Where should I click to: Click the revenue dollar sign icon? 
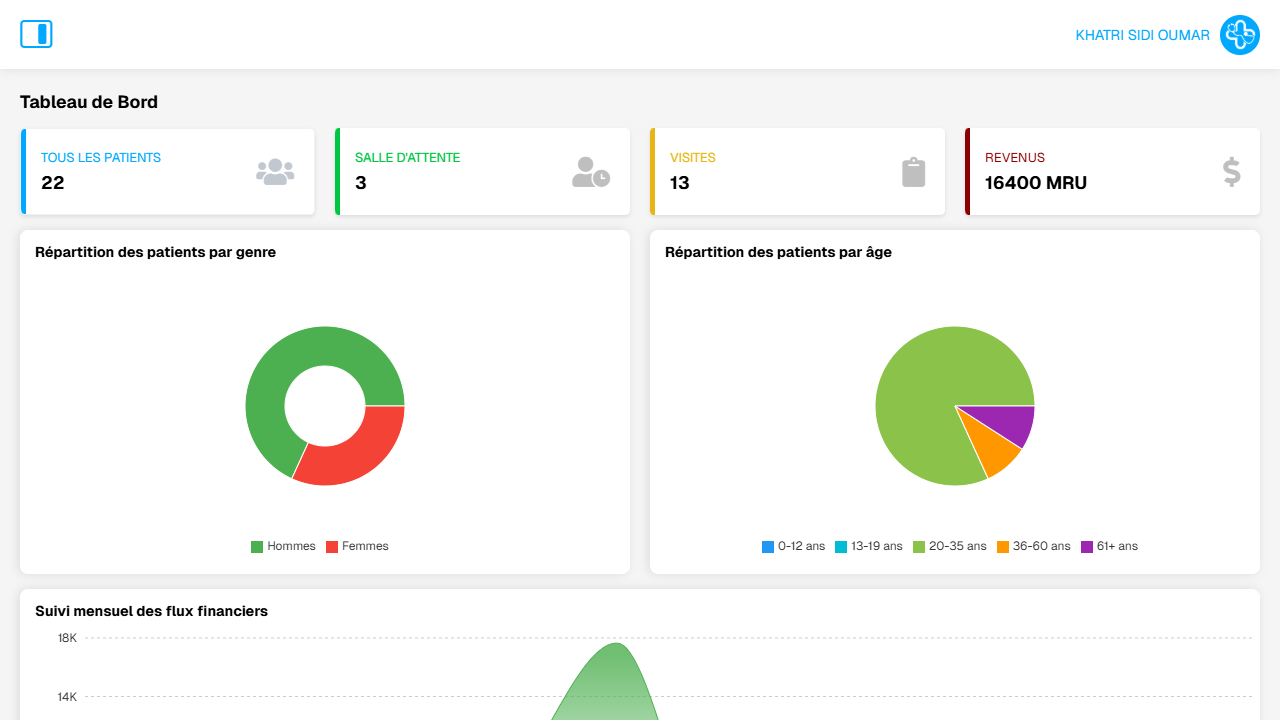[x=1231, y=172]
